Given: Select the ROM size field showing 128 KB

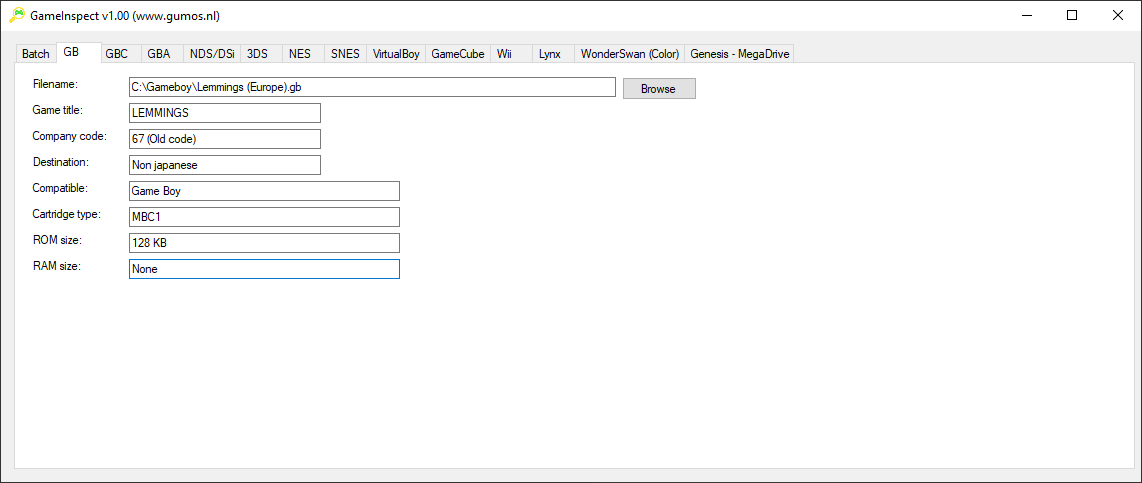Looking at the screenshot, I should [x=264, y=243].
